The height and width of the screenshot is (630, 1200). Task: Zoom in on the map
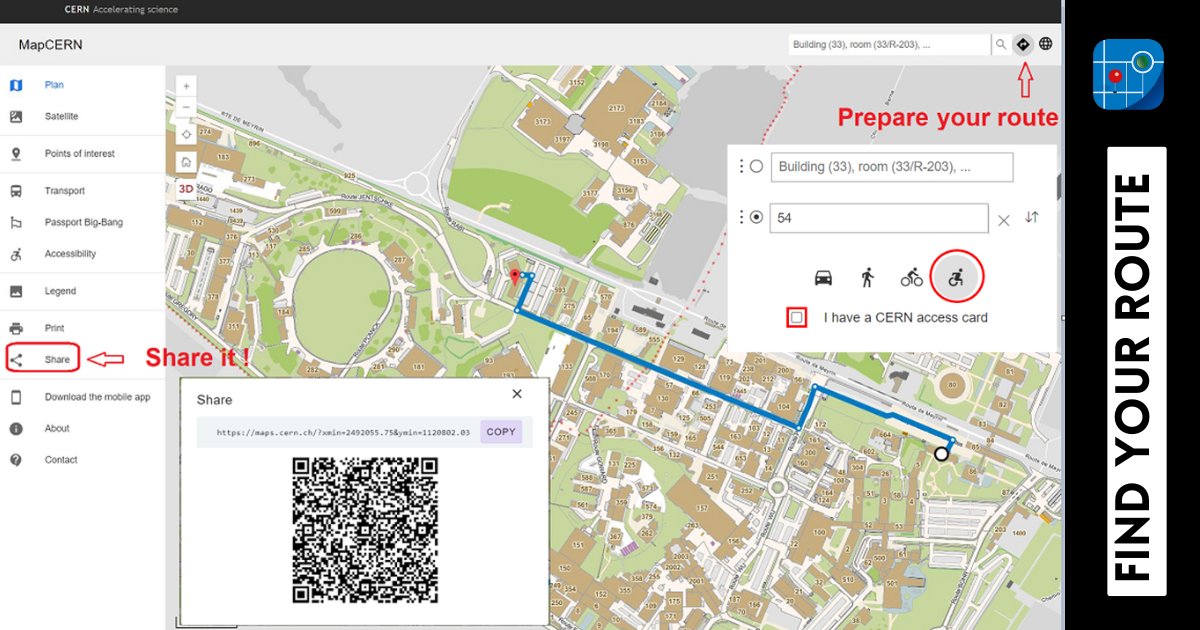pos(186,86)
